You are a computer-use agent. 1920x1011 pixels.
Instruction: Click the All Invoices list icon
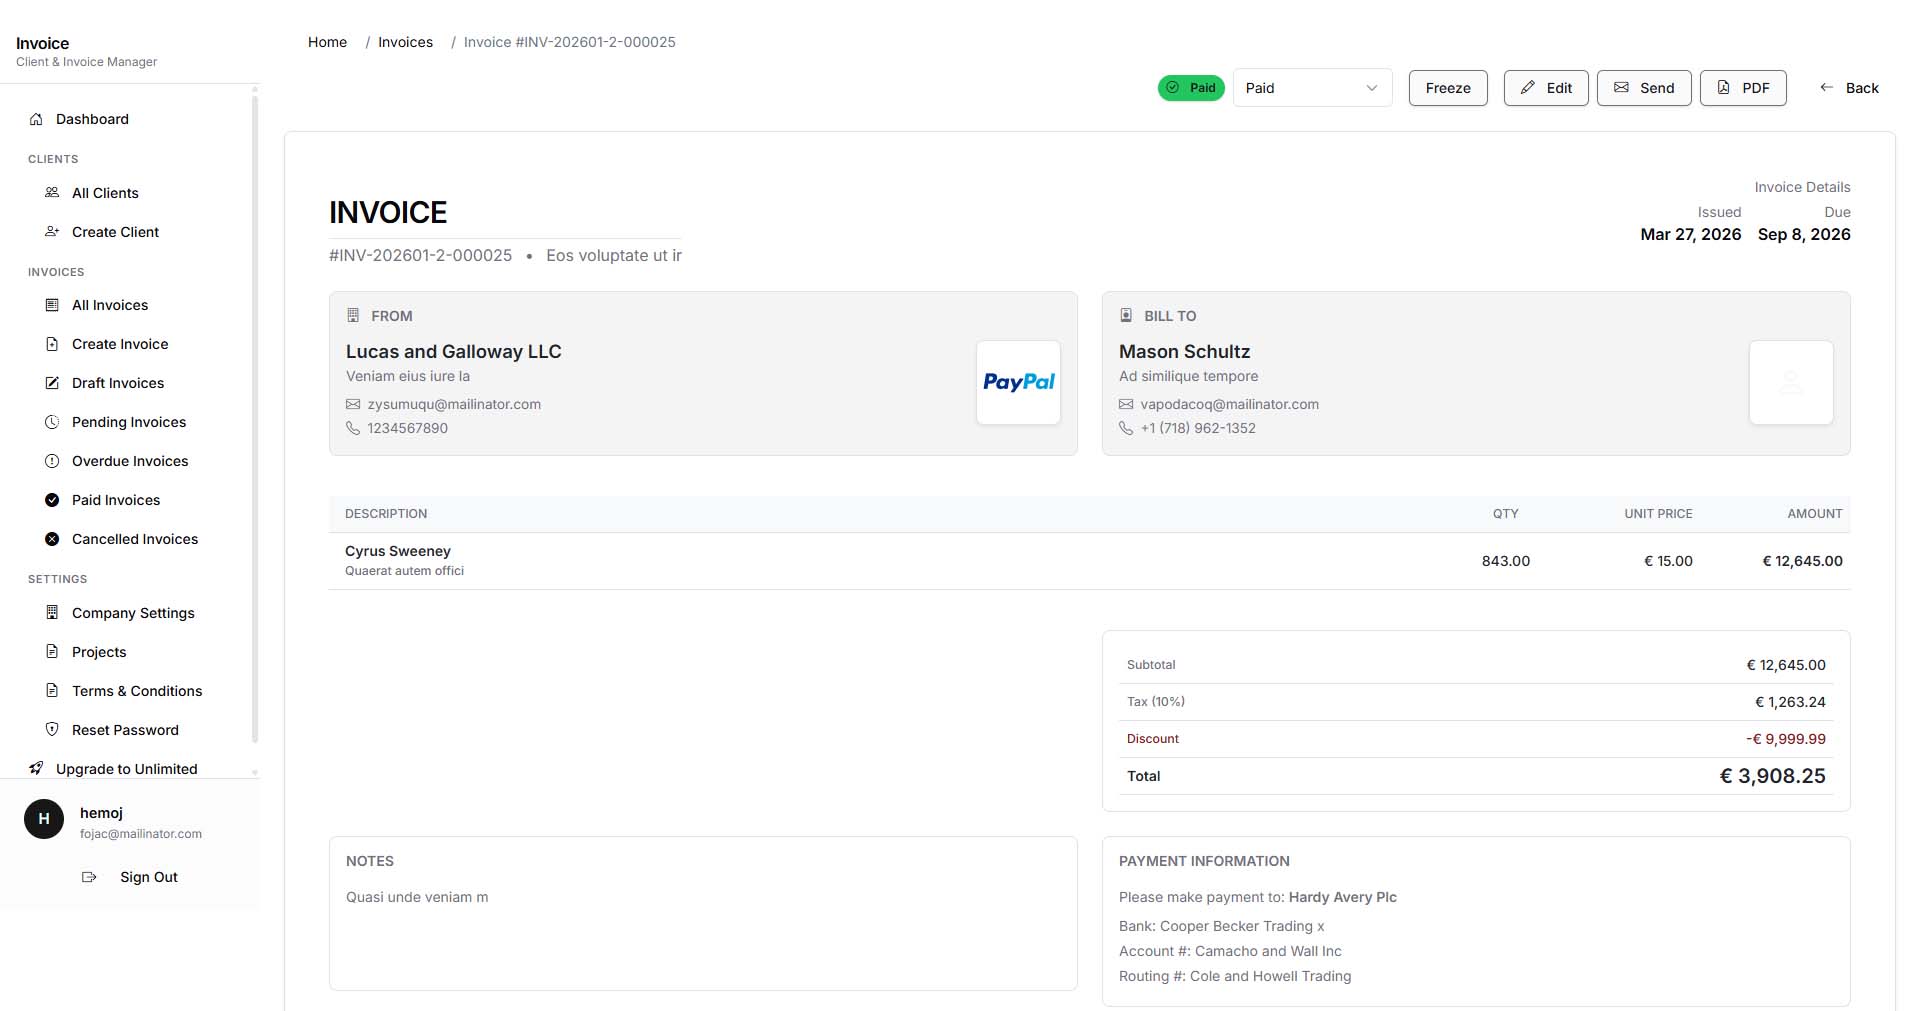pos(52,305)
